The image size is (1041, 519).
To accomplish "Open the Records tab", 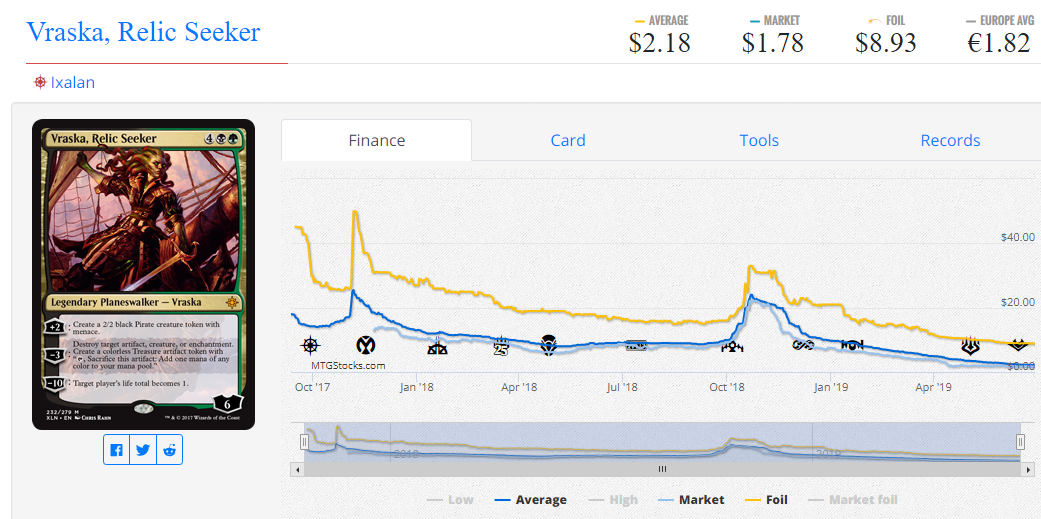I will 950,140.
